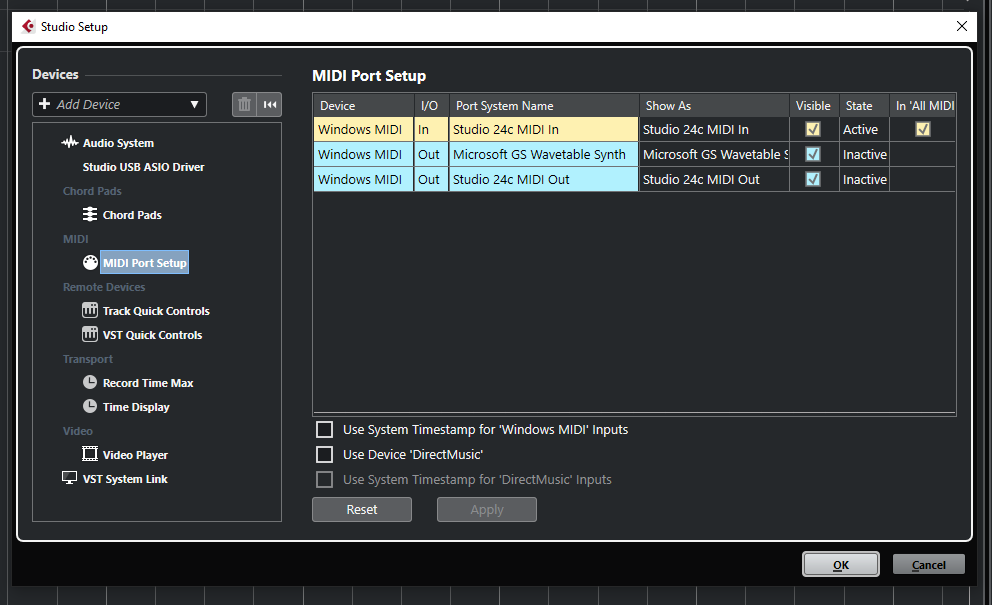Click the 'In' I/O cell
Screen dimensions: 992x605
(431, 129)
